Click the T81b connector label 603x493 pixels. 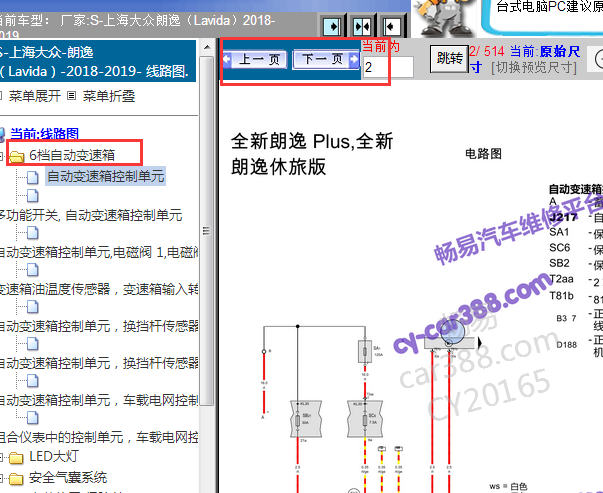point(561,295)
